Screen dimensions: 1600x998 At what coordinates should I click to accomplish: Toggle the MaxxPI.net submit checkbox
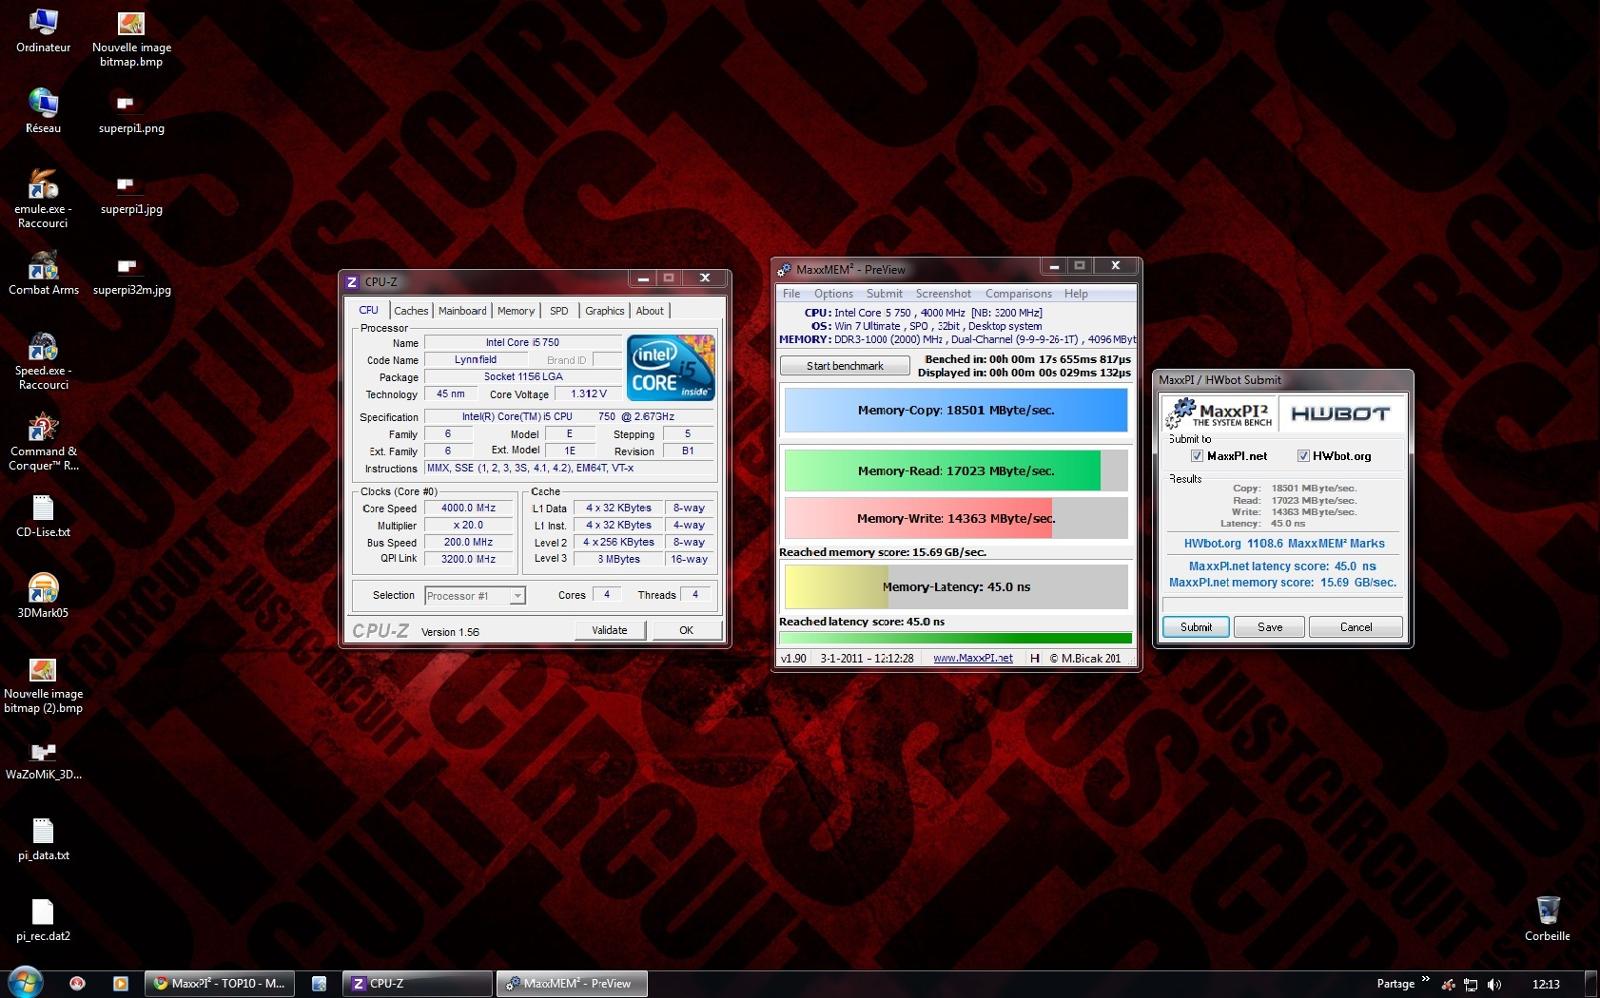(x=1197, y=456)
